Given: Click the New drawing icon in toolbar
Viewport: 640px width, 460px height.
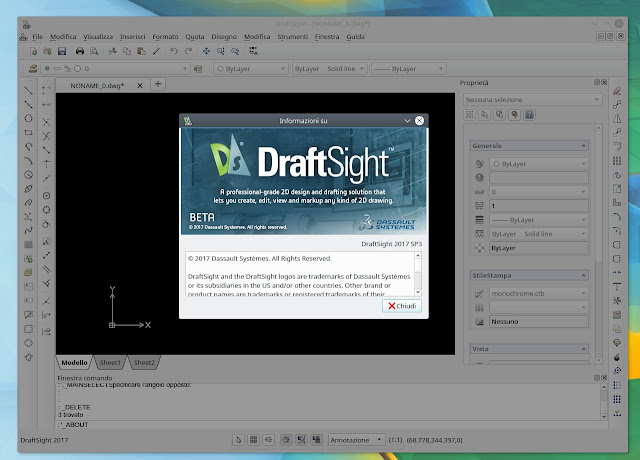Looking at the screenshot, I should [x=33, y=51].
